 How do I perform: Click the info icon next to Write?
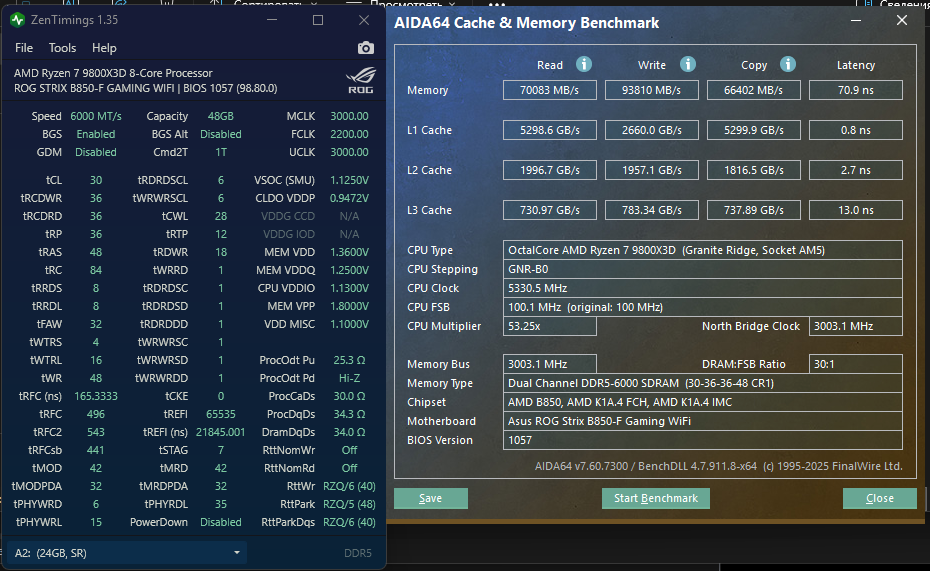(688, 64)
